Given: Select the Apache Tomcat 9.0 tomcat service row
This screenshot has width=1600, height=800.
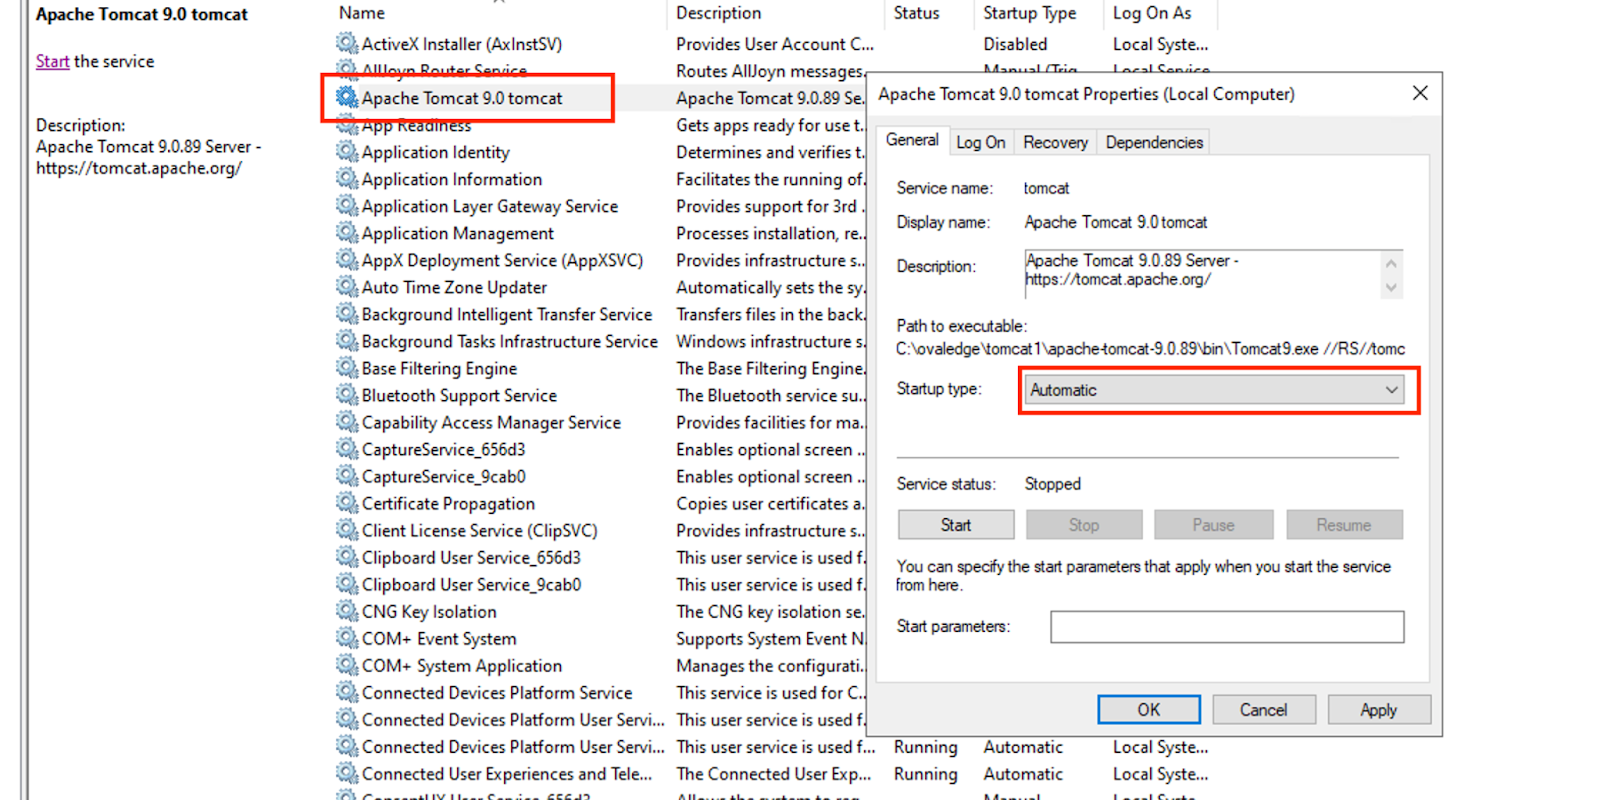Looking at the screenshot, I should coord(462,98).
